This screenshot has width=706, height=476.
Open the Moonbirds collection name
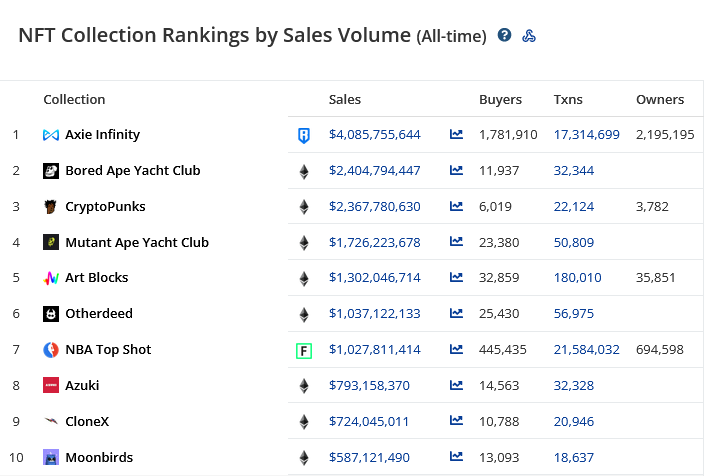[99, 458]
